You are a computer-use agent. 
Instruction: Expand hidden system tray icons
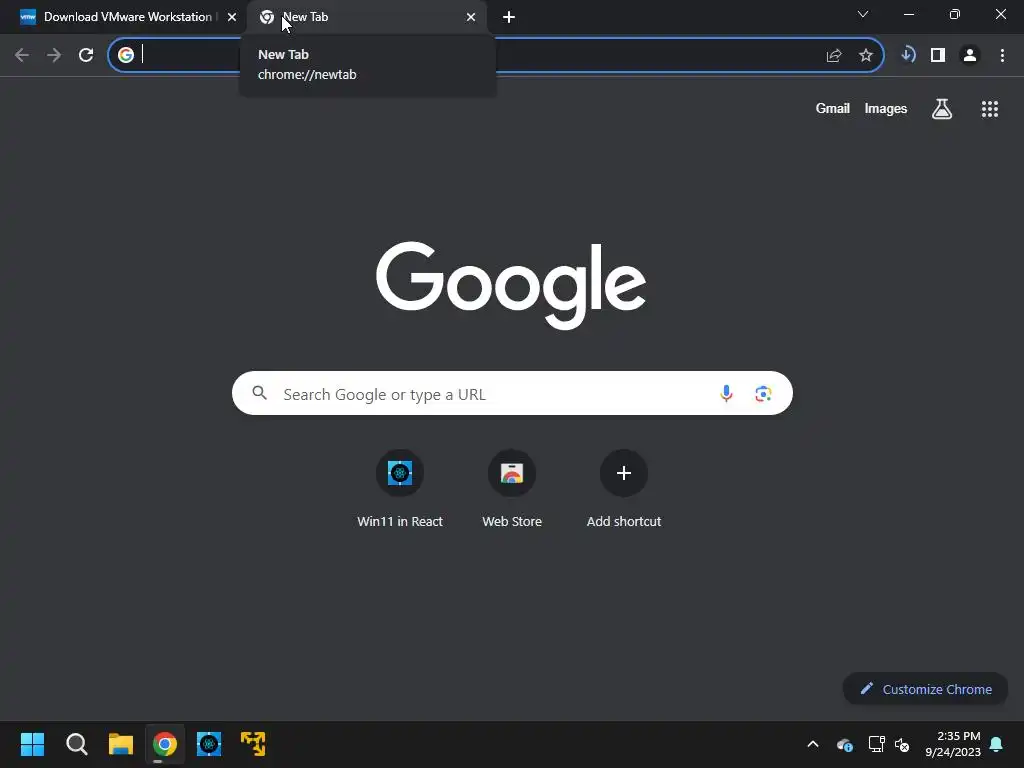[x=813, y=744]
